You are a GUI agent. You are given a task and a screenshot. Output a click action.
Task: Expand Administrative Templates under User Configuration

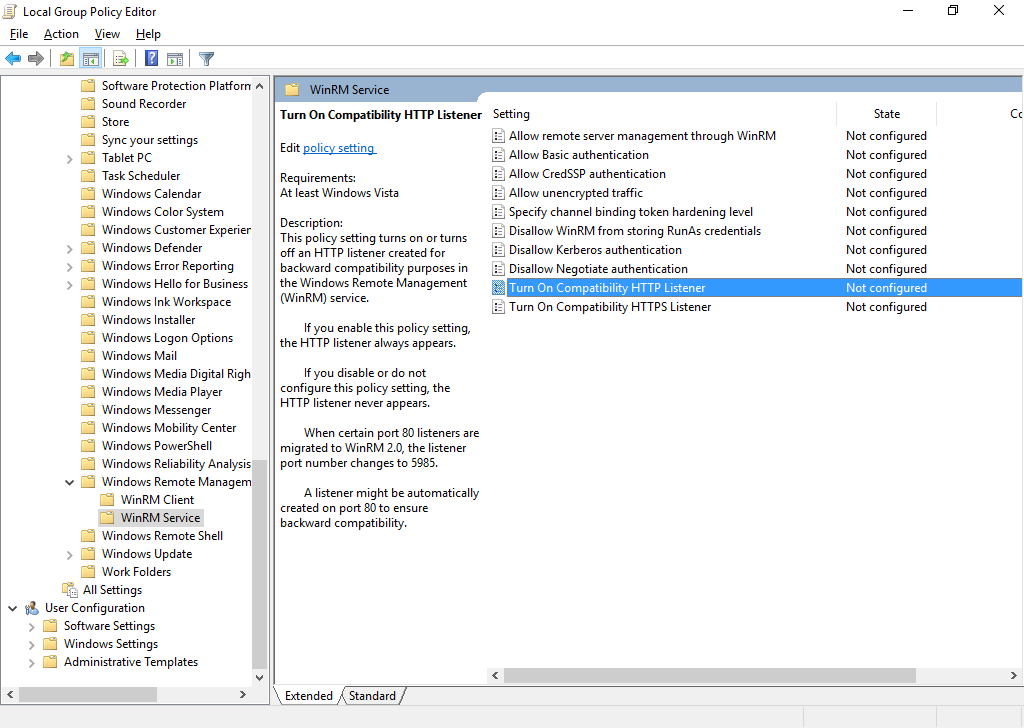(31, 663)
